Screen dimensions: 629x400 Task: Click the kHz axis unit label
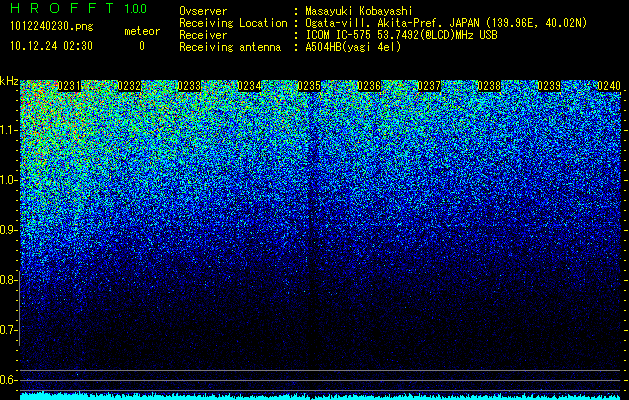9,81
